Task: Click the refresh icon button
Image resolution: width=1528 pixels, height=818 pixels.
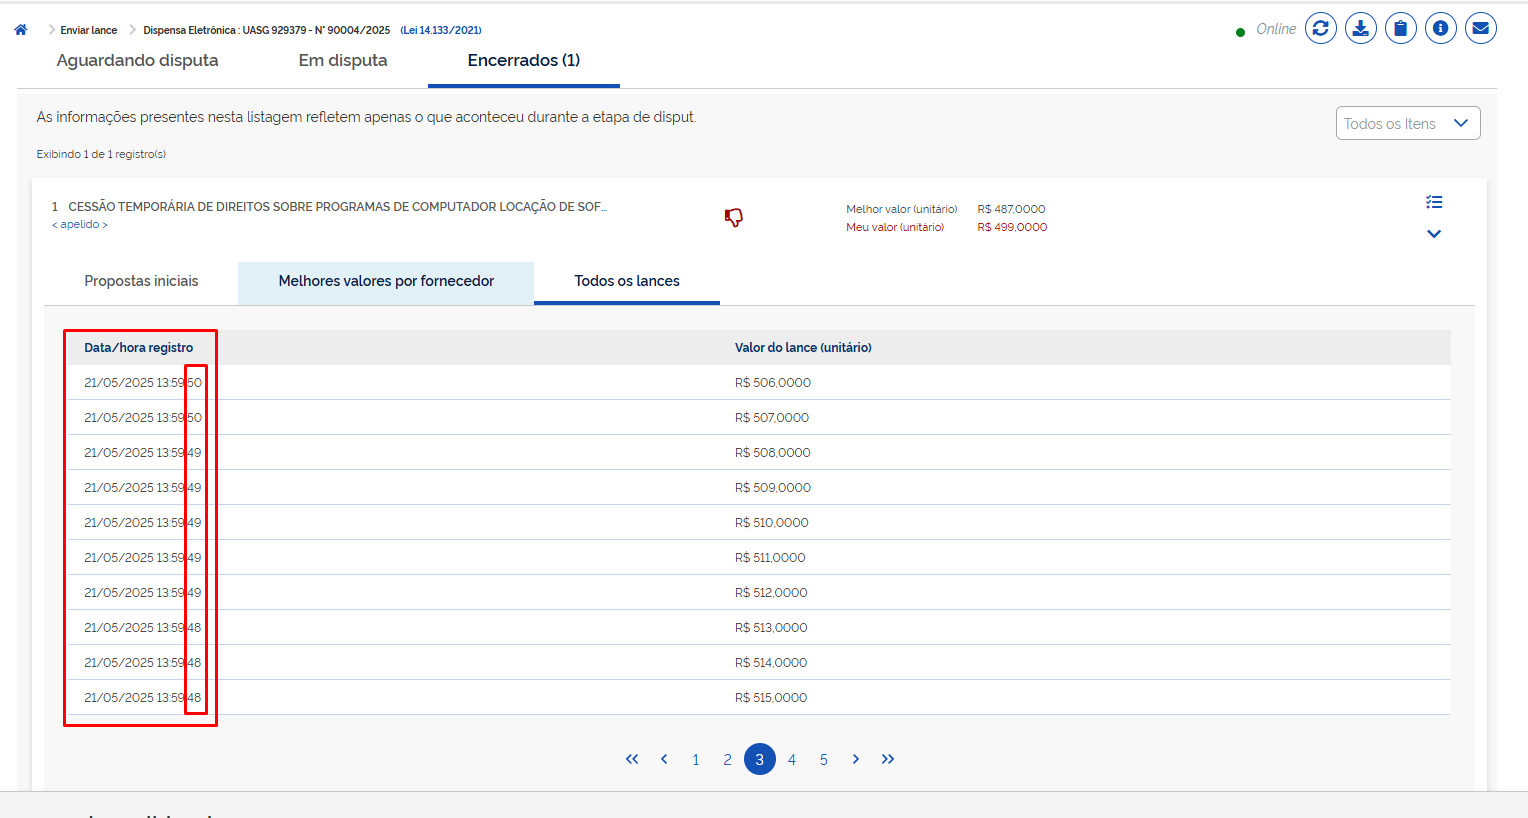Action: pos(1320,28)
